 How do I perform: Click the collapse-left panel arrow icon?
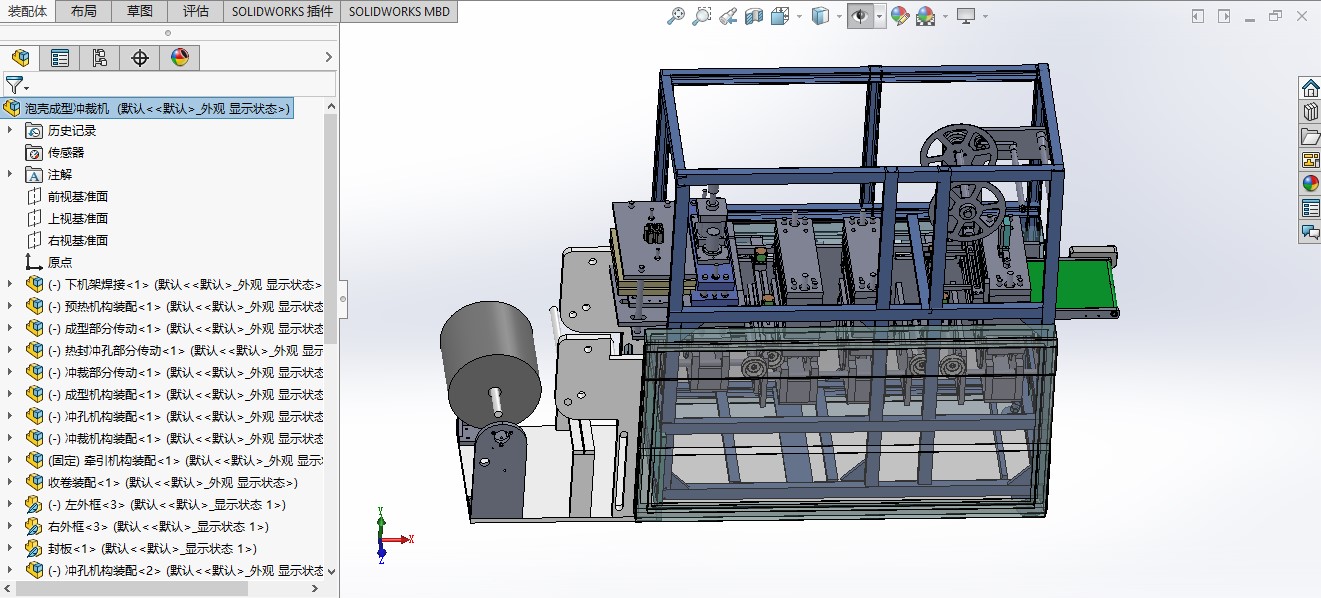(x=1199, y=16)
